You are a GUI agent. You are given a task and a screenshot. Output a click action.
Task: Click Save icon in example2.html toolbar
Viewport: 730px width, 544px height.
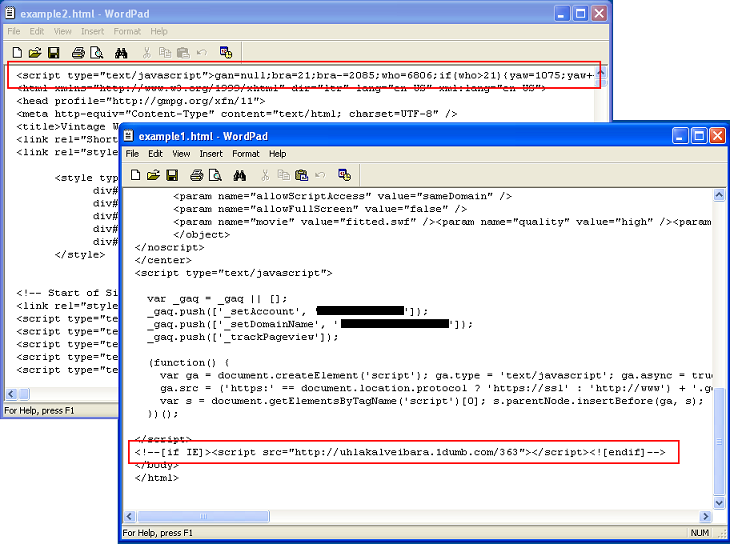(x=54, y=52)
